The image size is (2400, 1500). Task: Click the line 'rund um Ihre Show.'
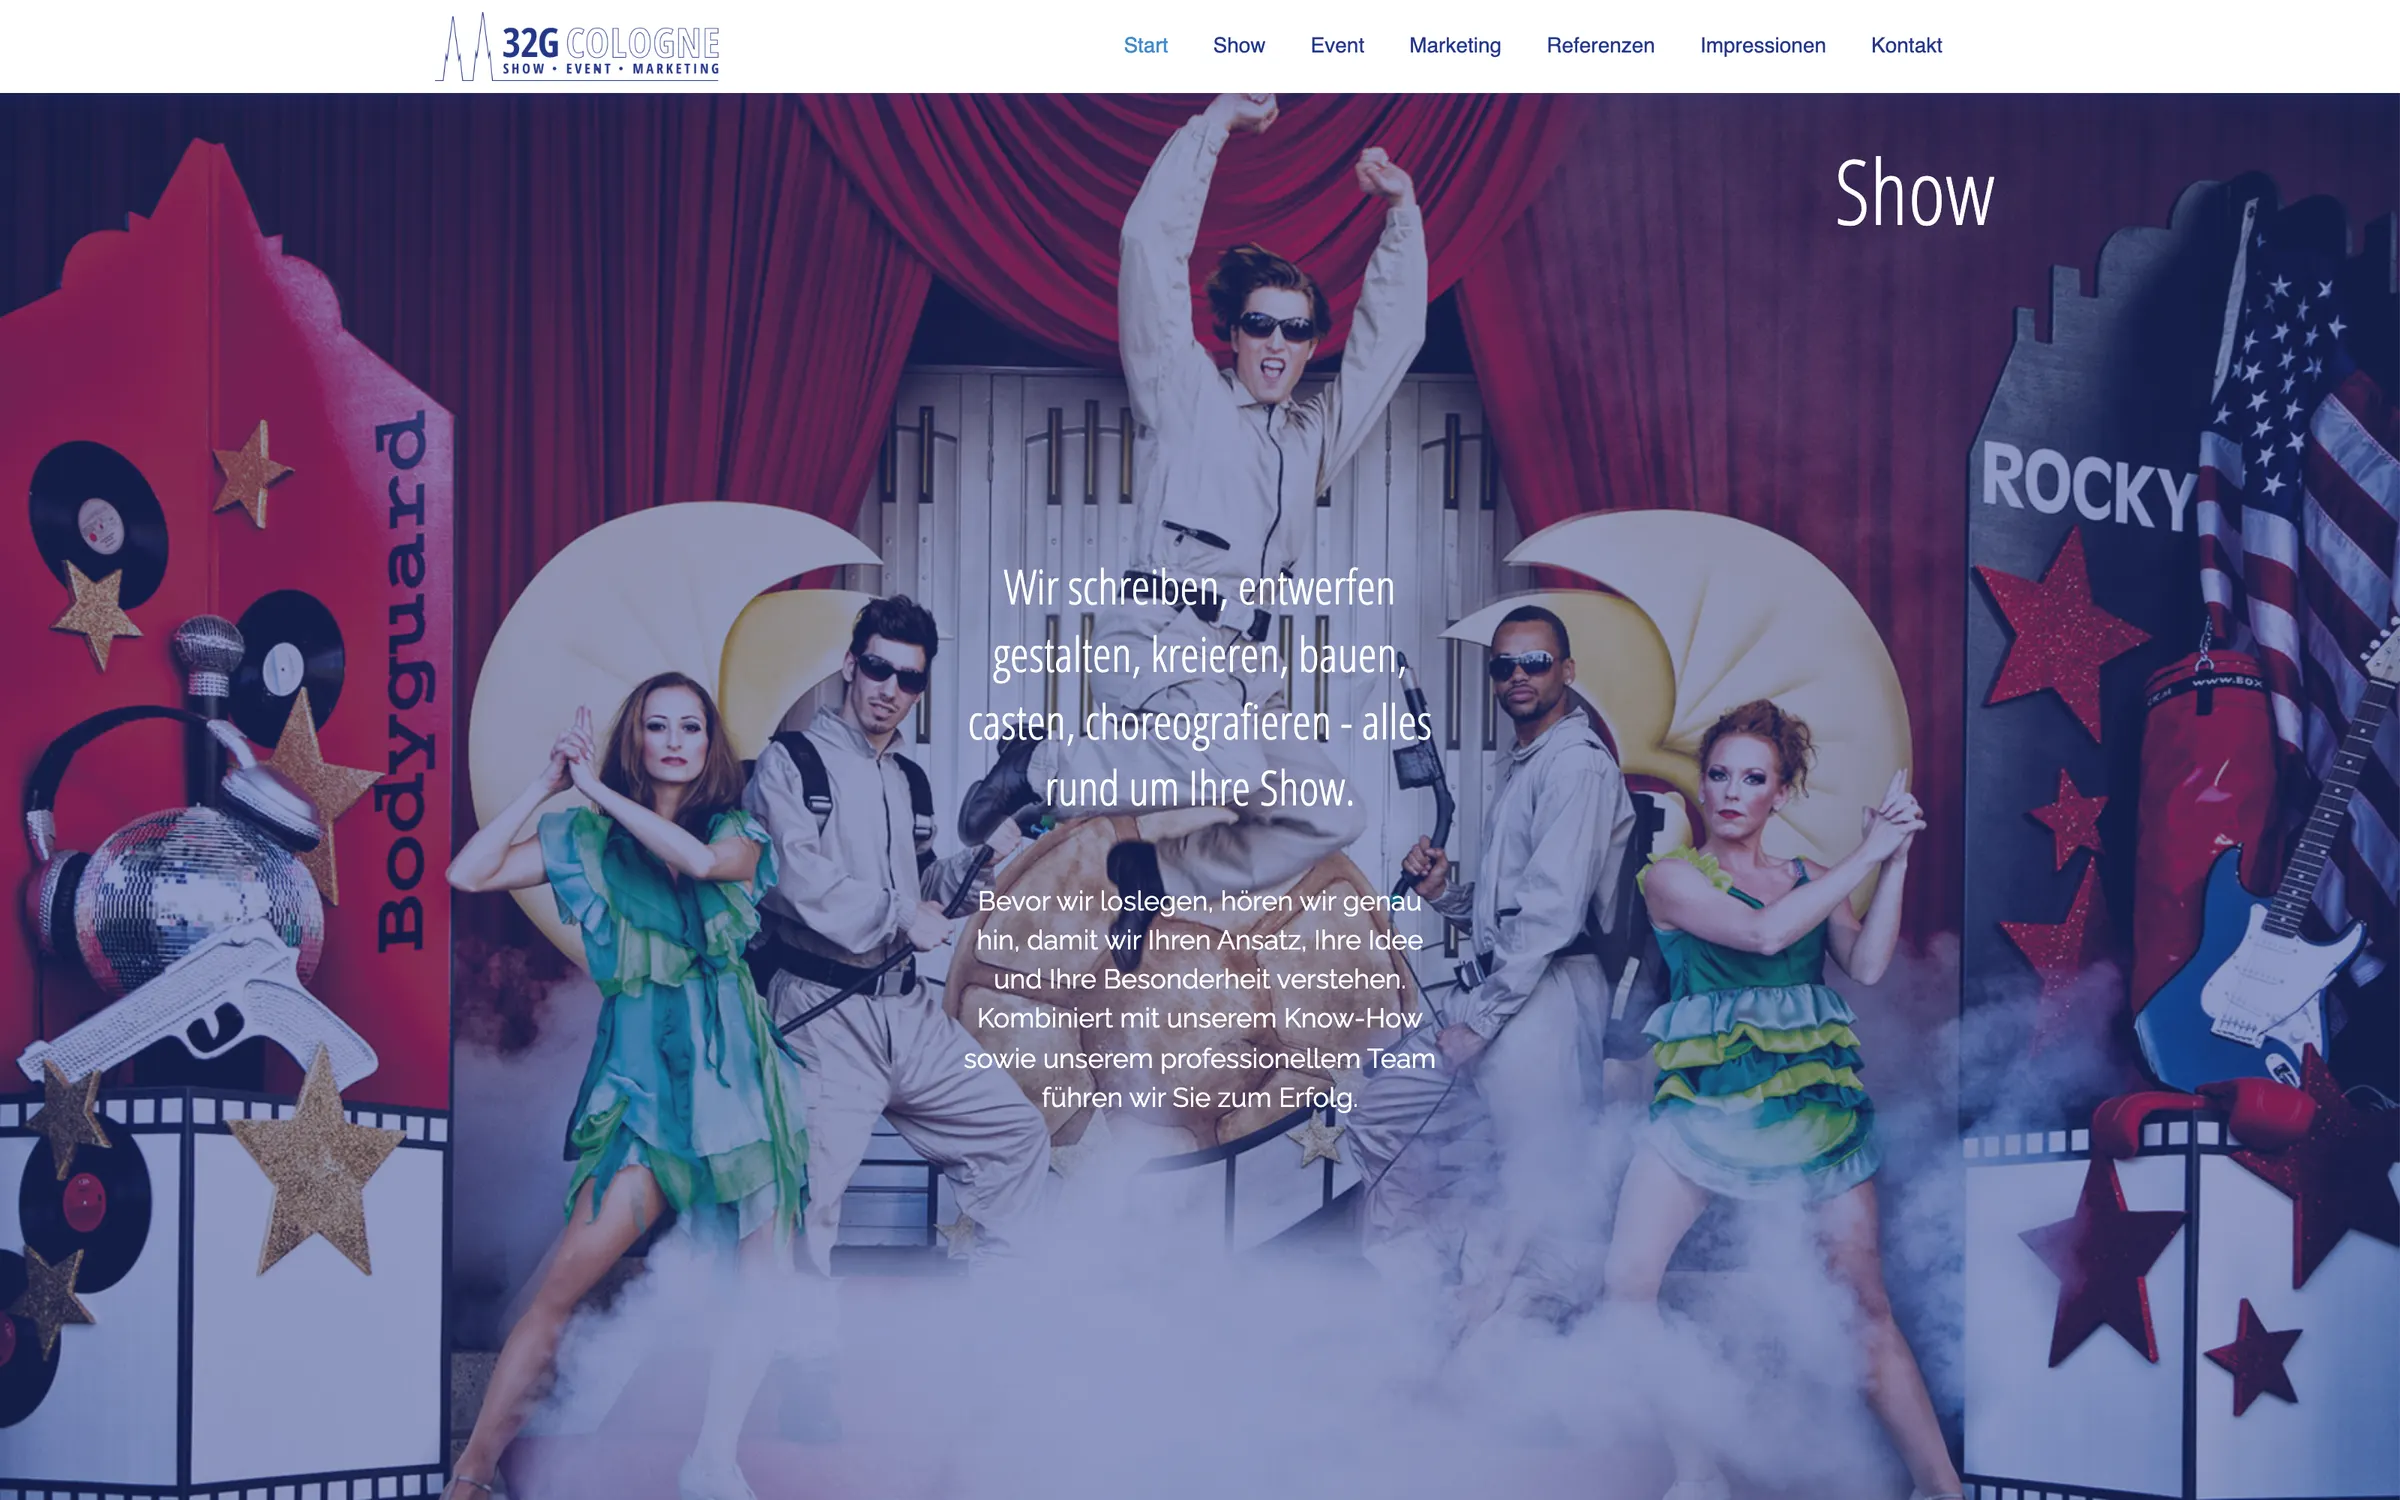[1199, 789]
